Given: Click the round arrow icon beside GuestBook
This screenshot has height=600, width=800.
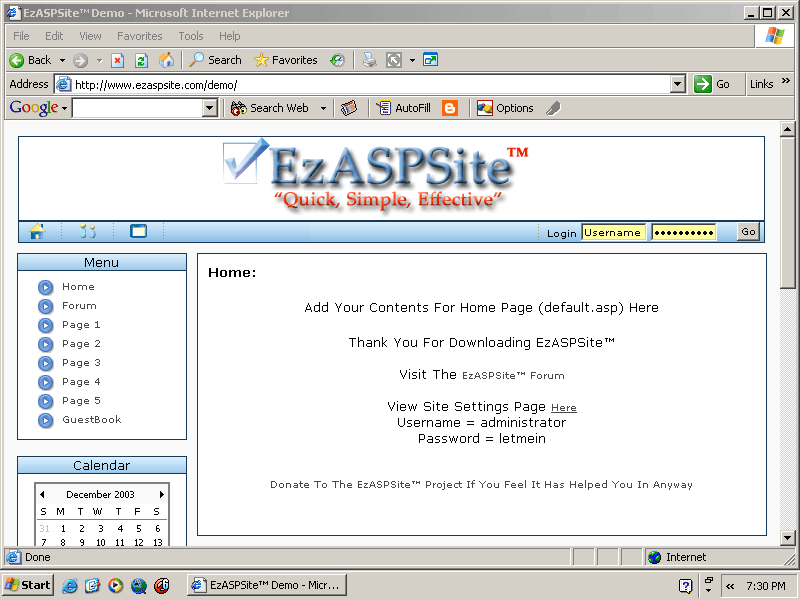Looking at the screenshot, I should 45,420.
